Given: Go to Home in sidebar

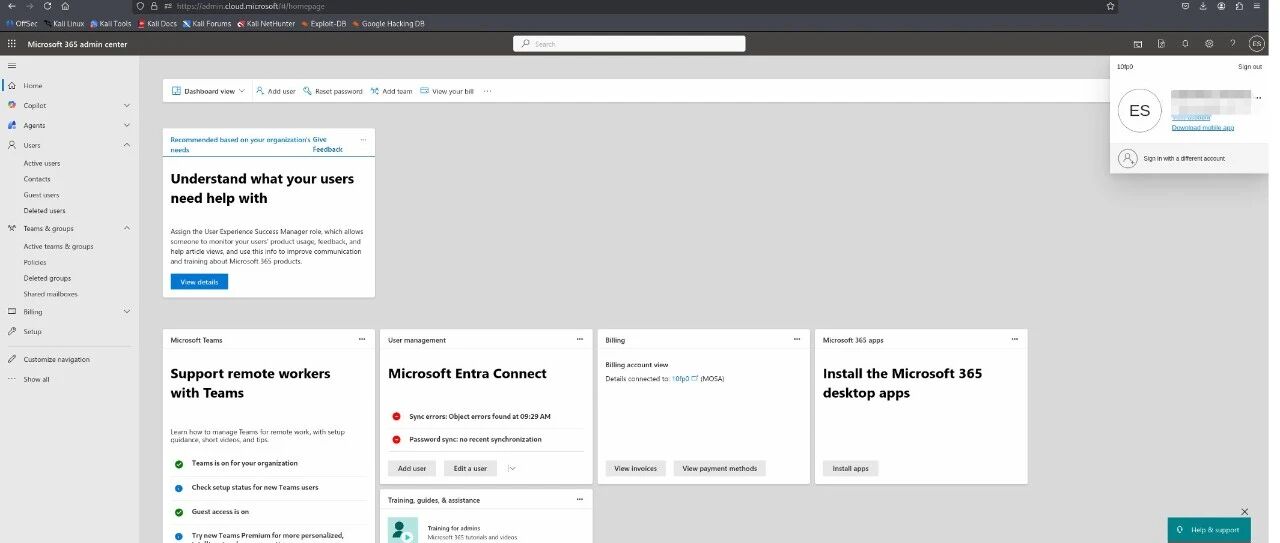Looking at the screenshot, I should 33,86.
